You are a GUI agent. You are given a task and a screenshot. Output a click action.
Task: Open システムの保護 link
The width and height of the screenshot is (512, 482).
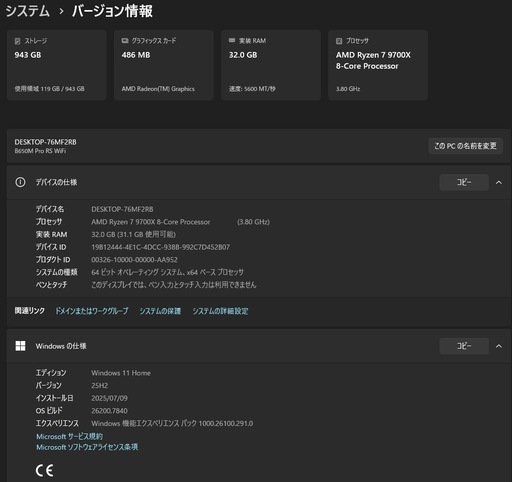160,311
